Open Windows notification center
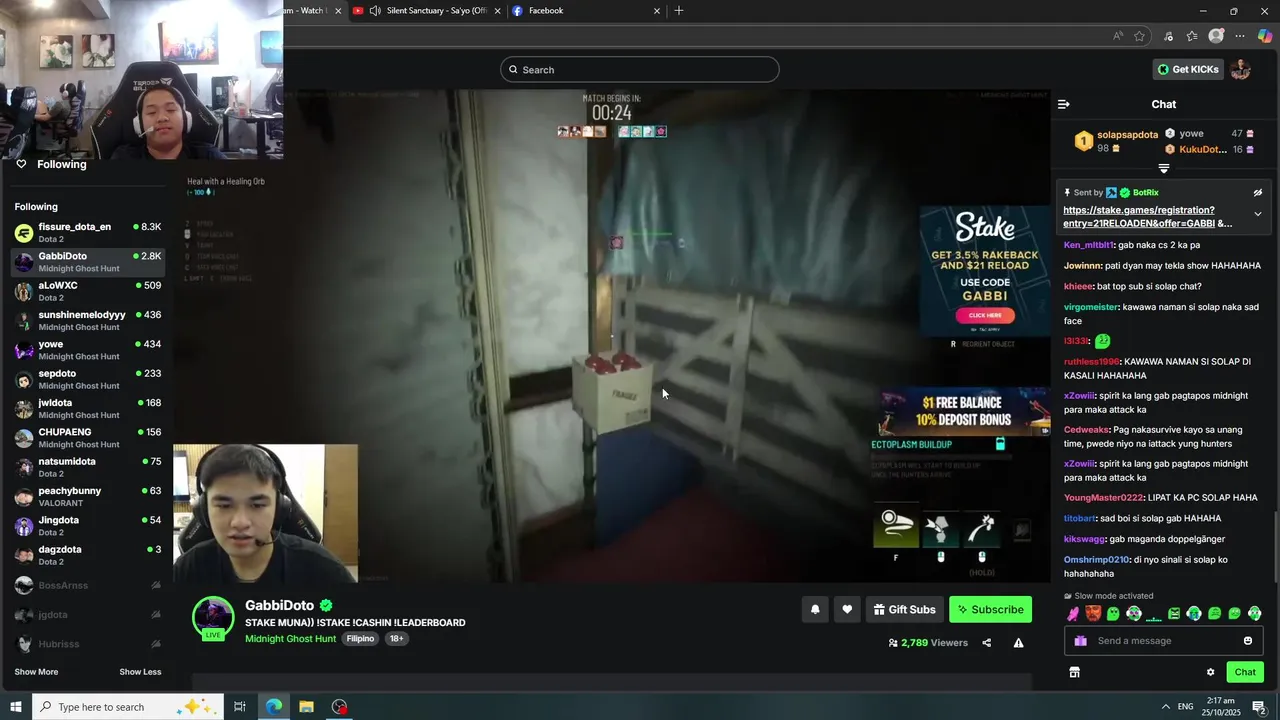 (x=1260, y=707)
